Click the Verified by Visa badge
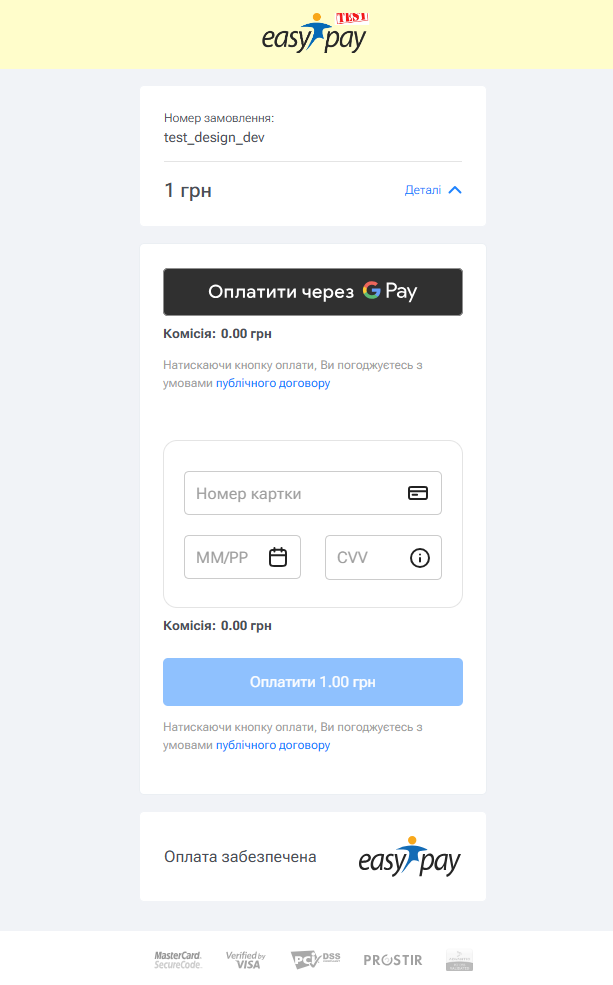The height and width of the screenshot is (985, 613). 246,960
